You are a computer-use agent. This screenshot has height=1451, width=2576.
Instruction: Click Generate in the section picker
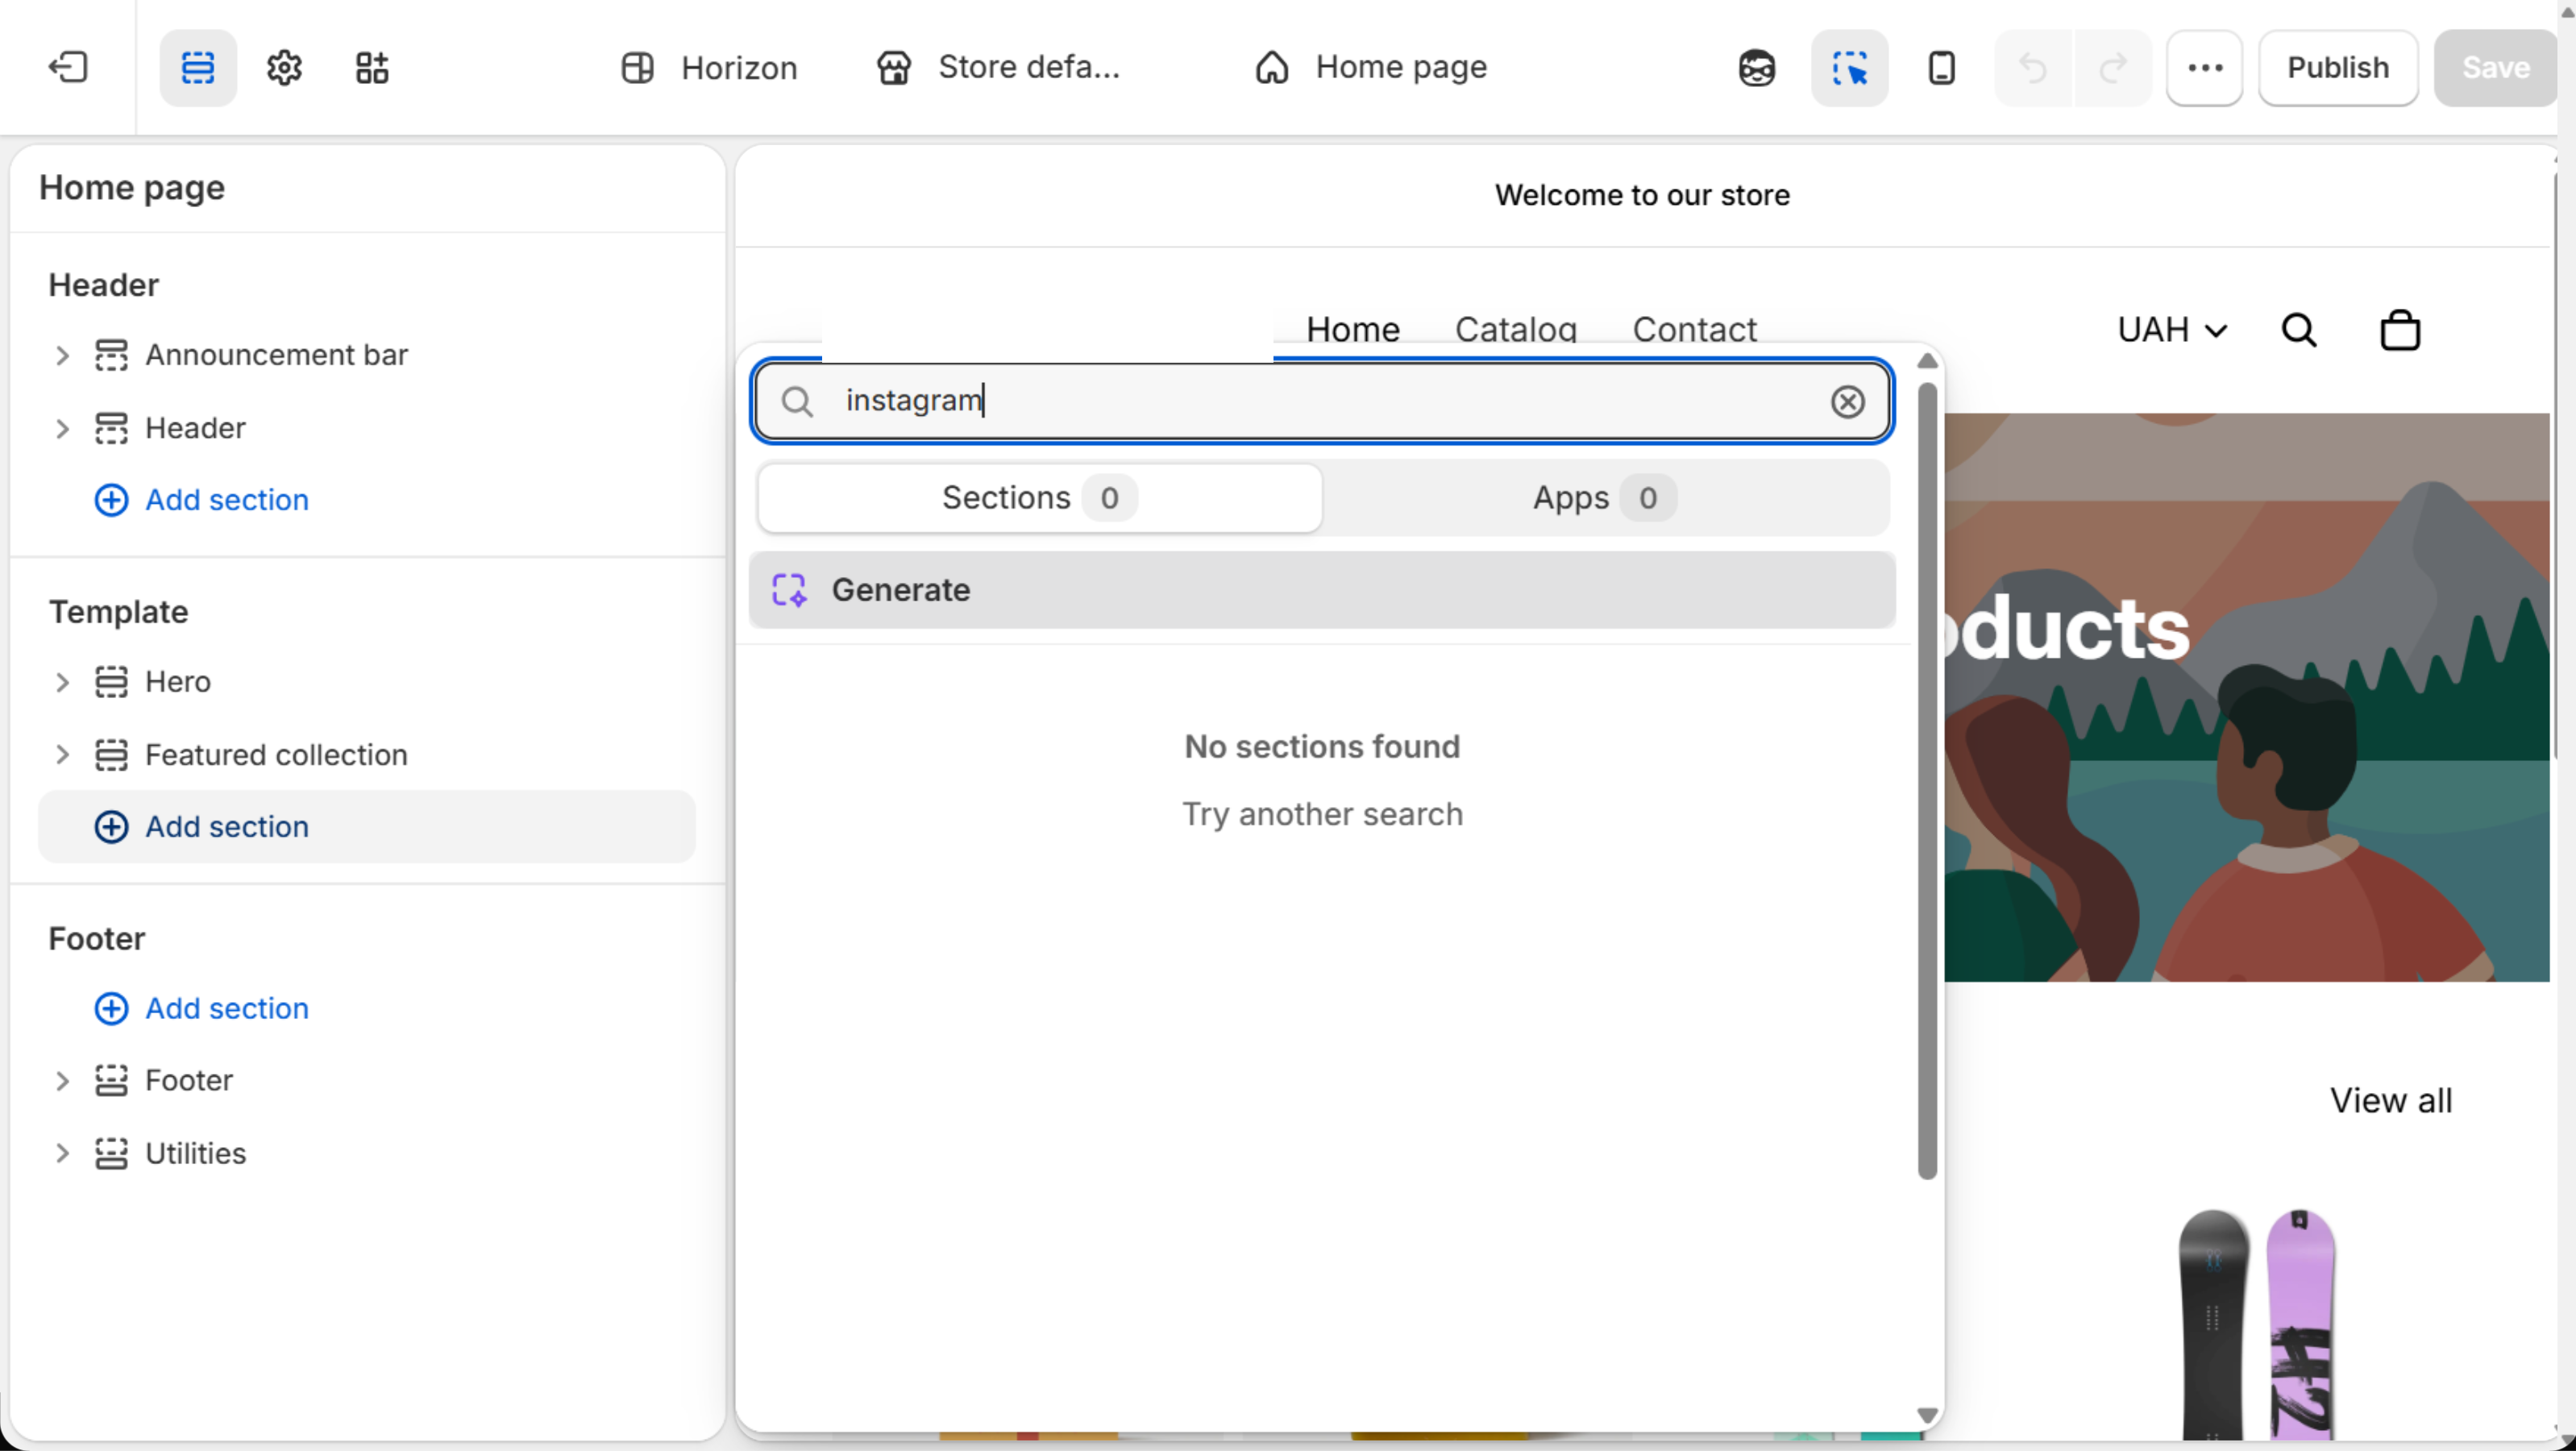(1321, 590)
